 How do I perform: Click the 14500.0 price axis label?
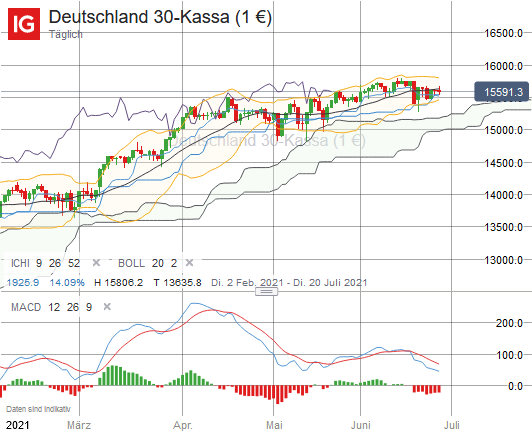(x=504, y=163)
